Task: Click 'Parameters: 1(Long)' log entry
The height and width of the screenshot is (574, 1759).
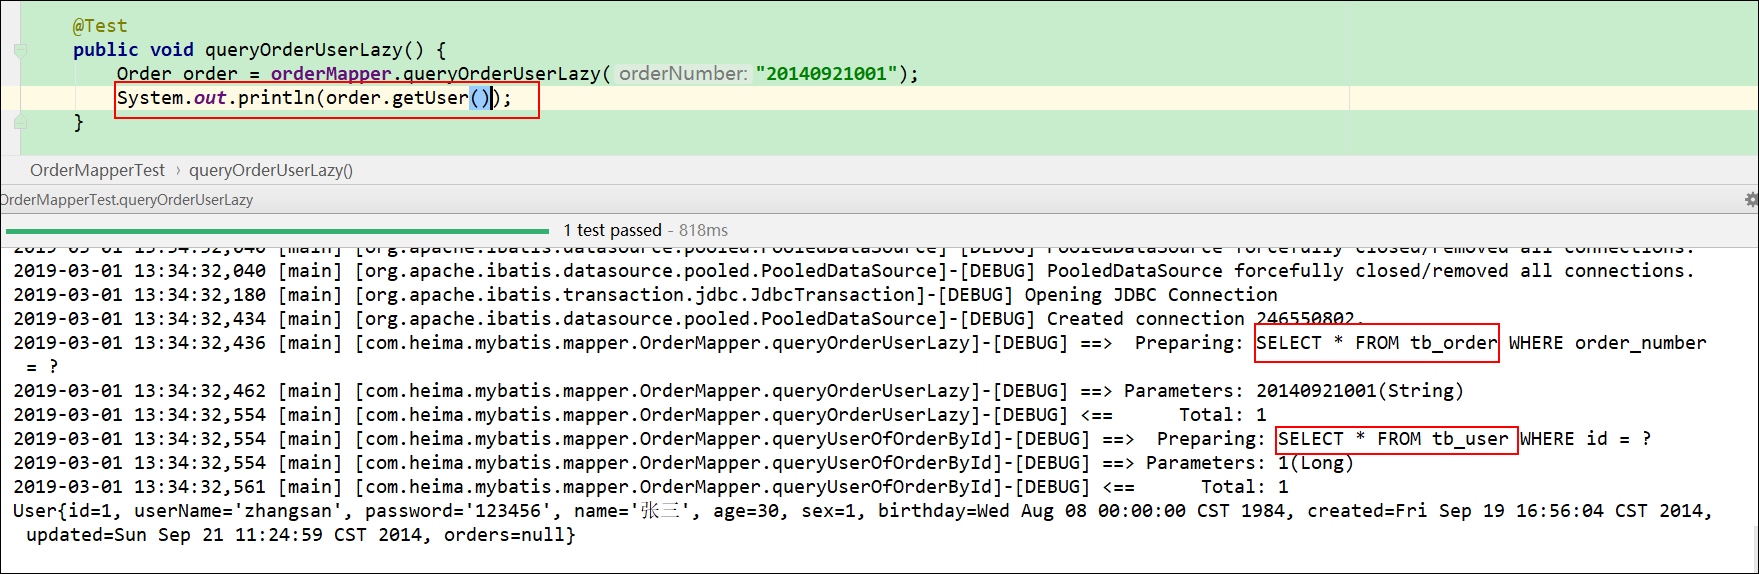Action: point(1249,463)
